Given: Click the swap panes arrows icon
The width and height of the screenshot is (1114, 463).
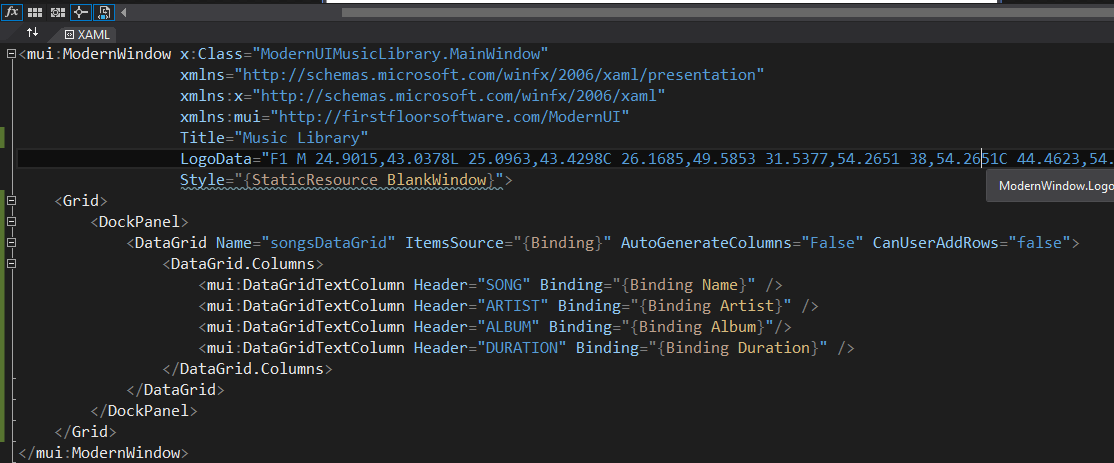Looking at the screenshot, I should click(32, 33).
